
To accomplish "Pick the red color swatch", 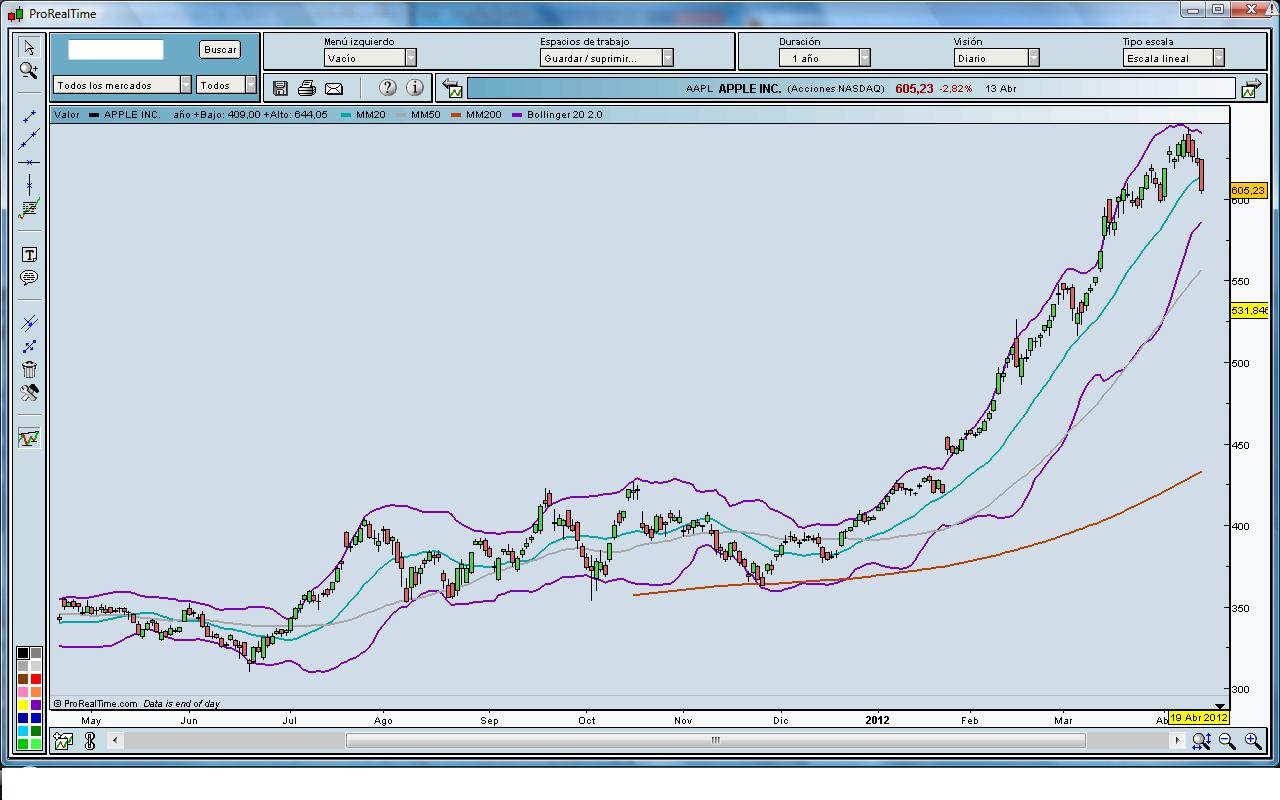I will click(36, 679).
